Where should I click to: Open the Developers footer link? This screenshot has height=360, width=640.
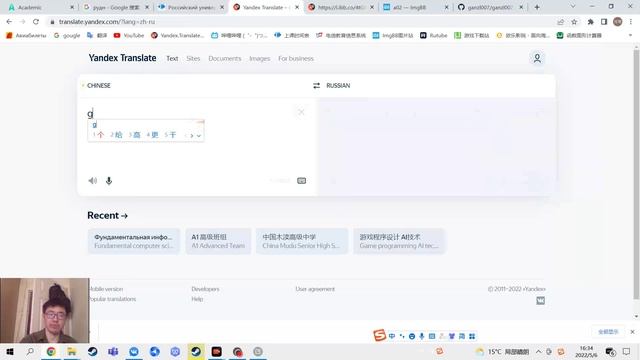(205, 289)
